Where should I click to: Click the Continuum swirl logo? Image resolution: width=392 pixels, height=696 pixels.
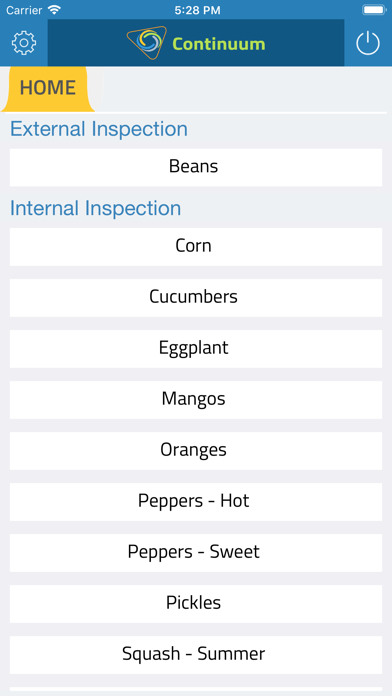coord(147,43)
